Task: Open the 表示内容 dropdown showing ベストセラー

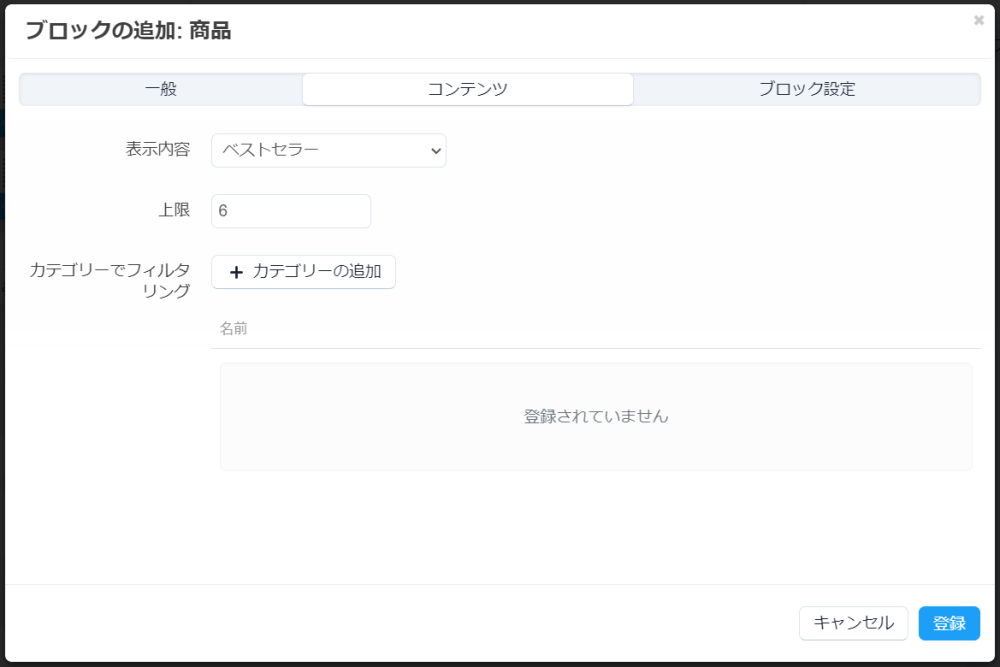Action: coord(328,150)
